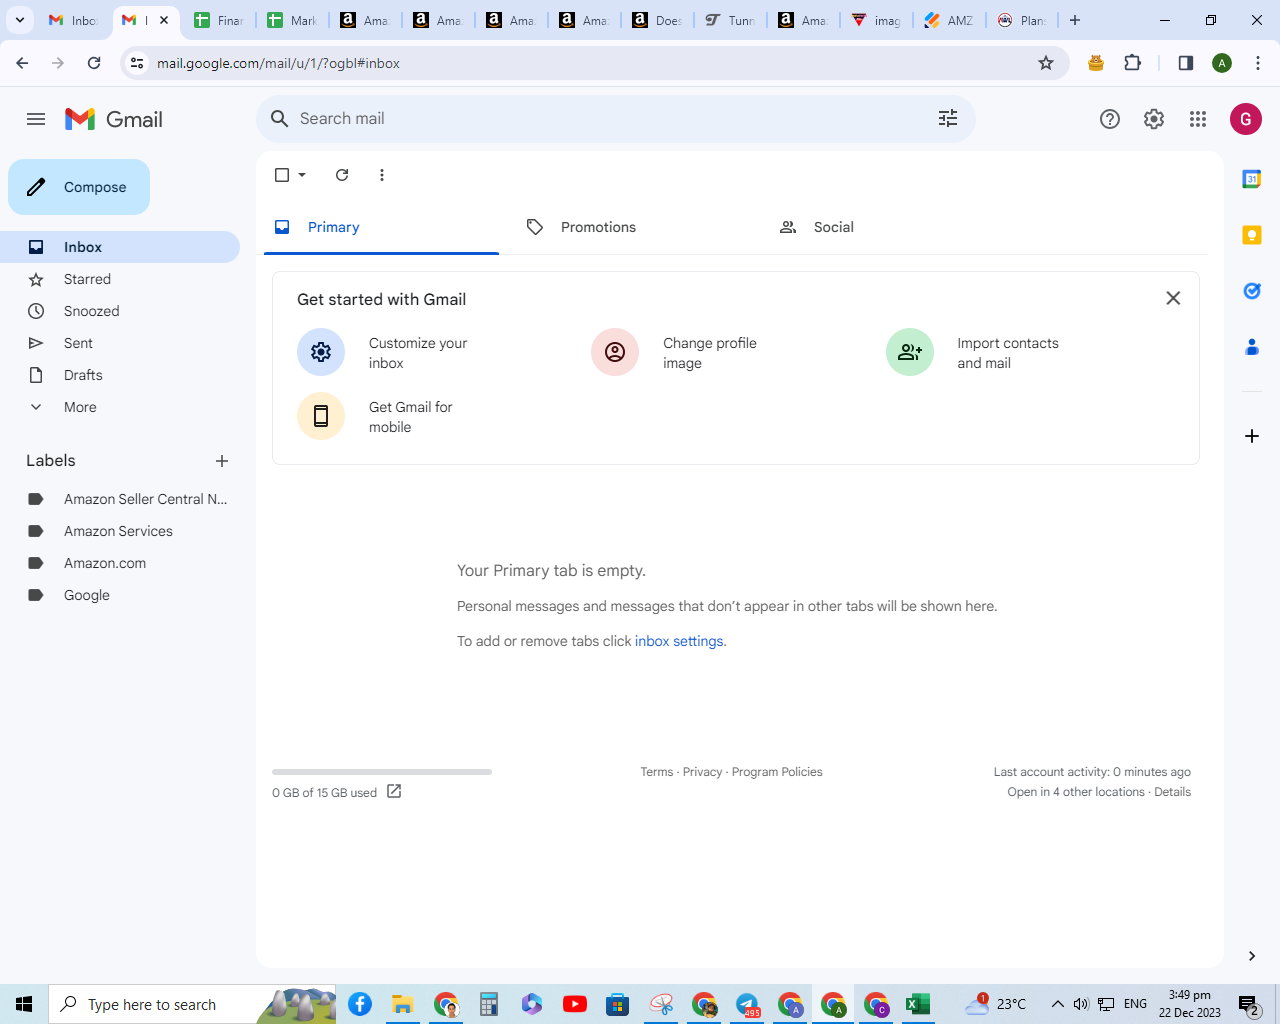The width and height of the screenshot is (1280, 1024).
Task: Open Excel from the taskbar
Action: coord(918,1004)
